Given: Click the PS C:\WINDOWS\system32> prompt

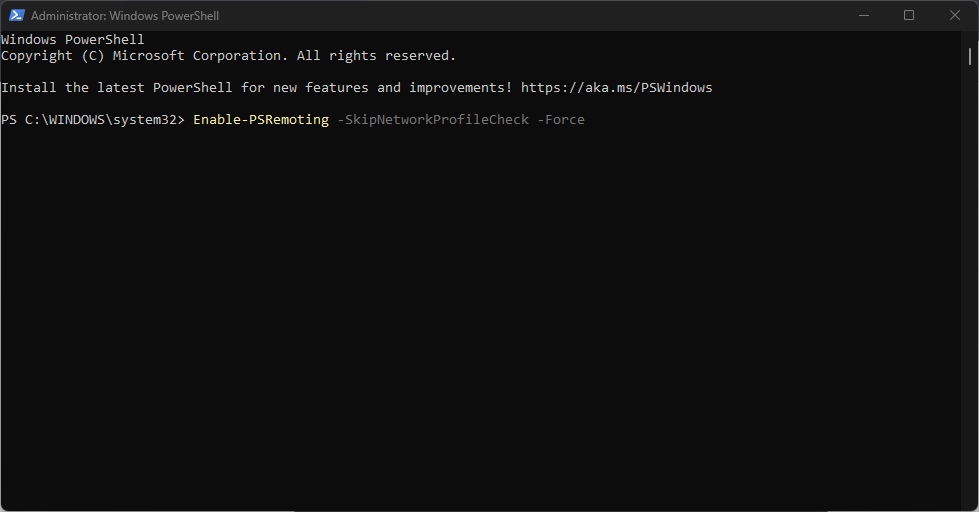Looking at the screenshot, I should 93,119.
